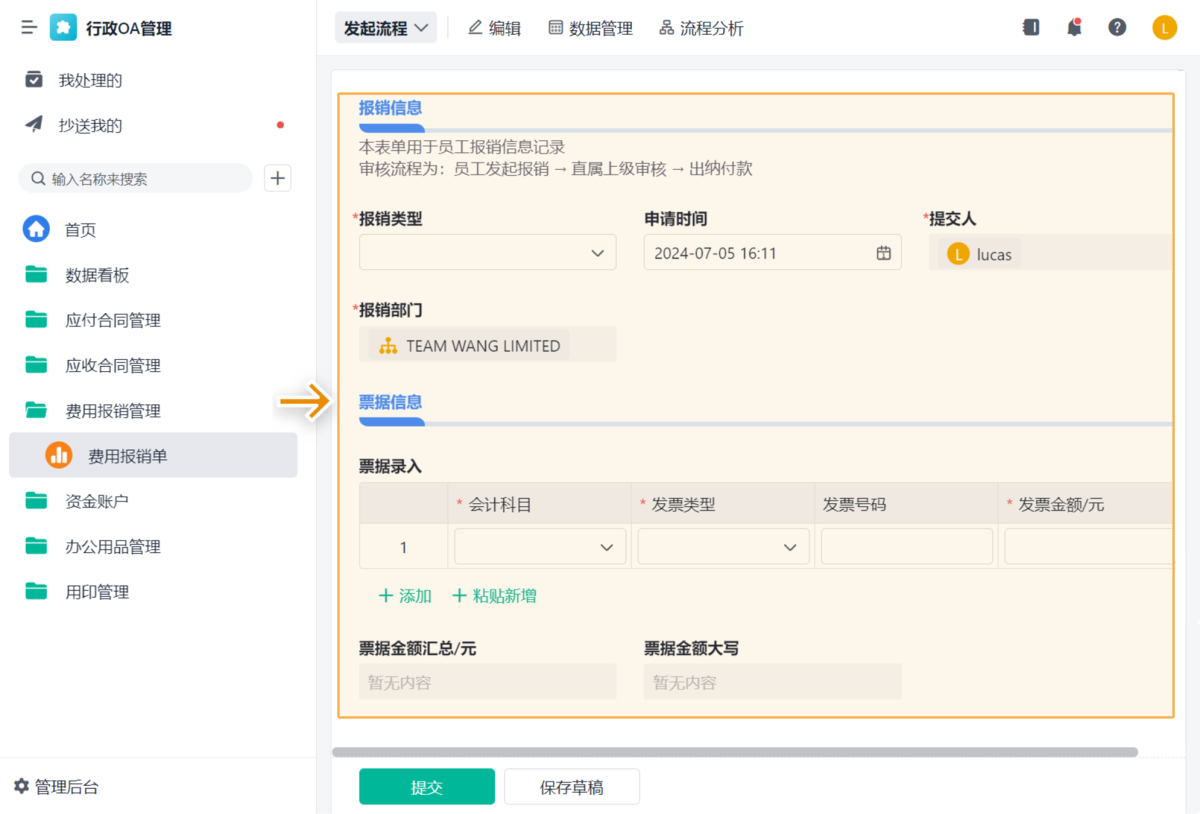Expand the 报销类型 dropdown
This screenshot has width=1200, height=814.
(x=487, y=253)
